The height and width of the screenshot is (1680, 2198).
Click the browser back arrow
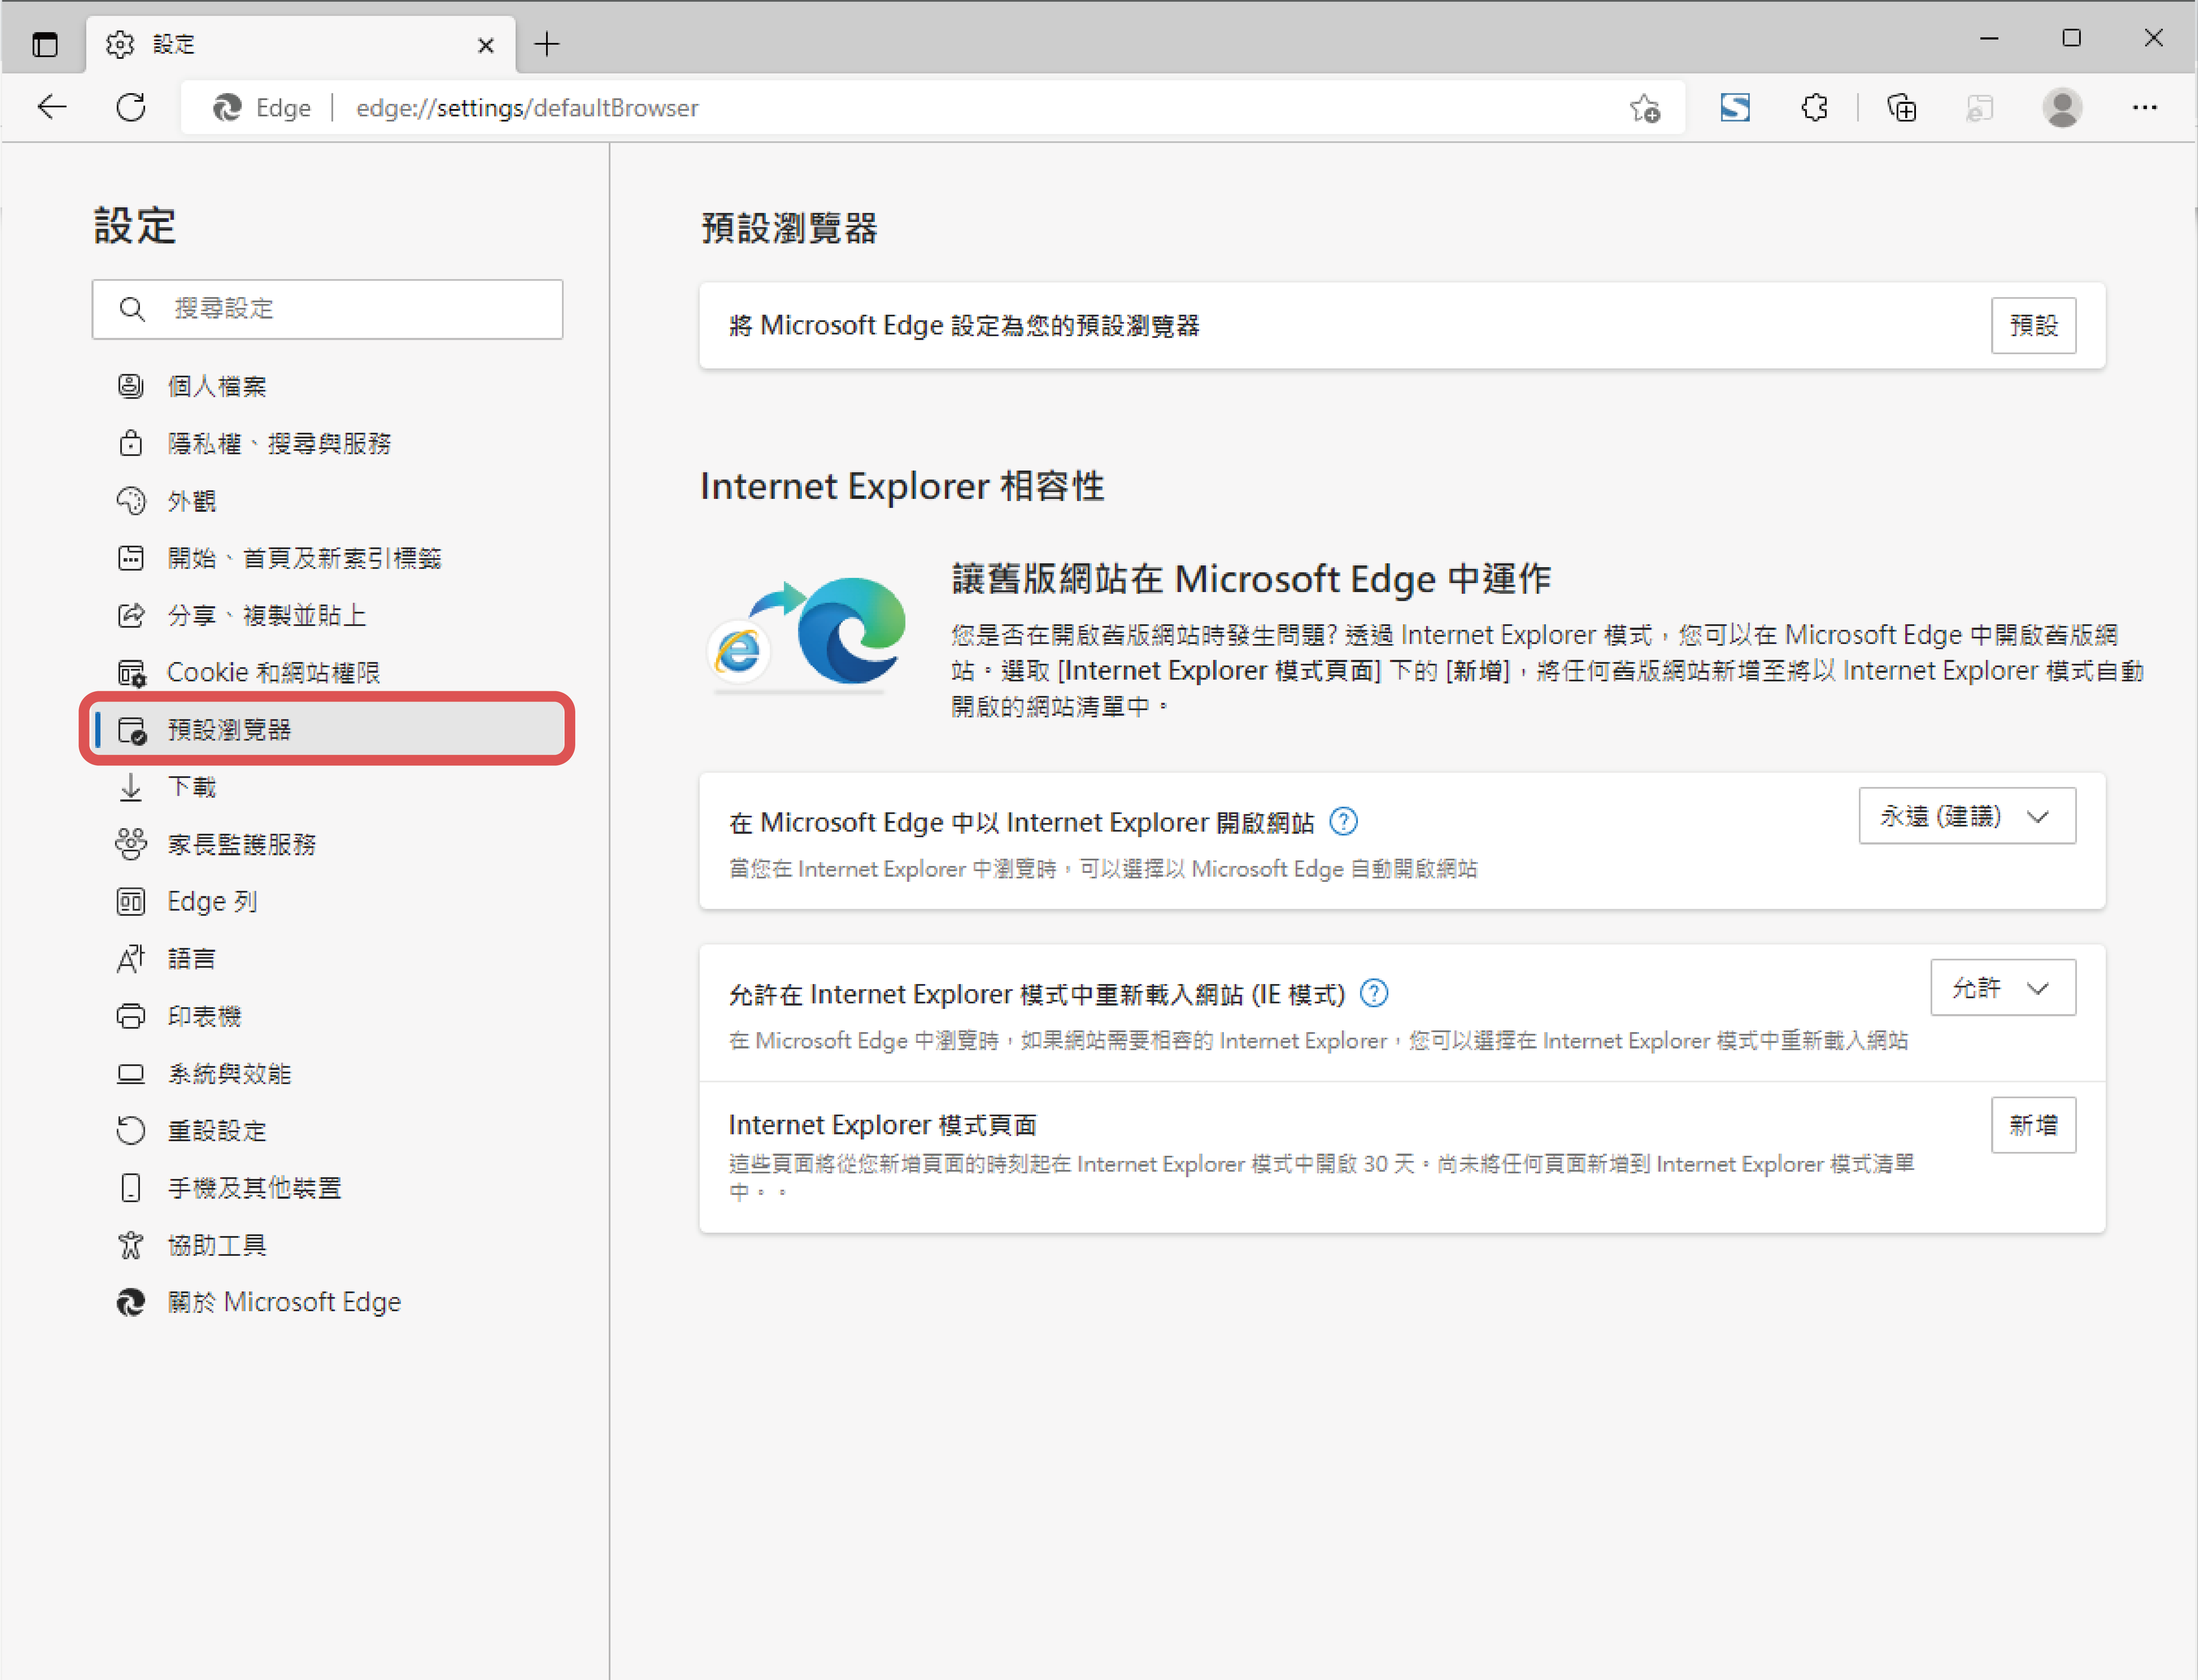(x=52, y=107)
